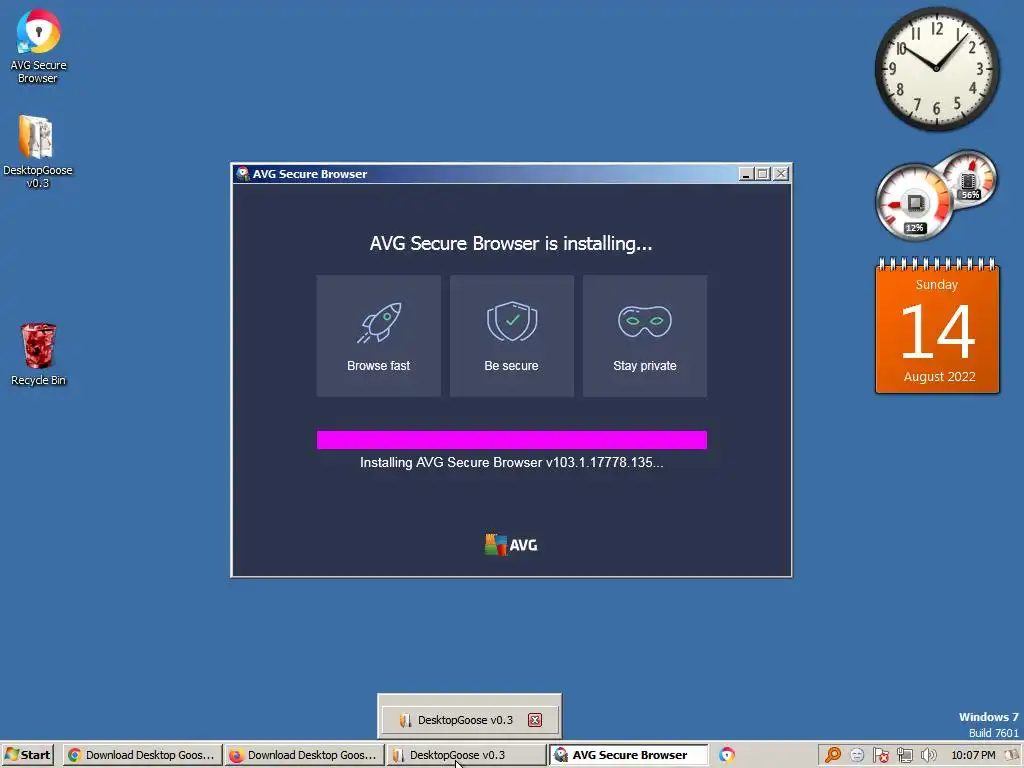
Task: Open the volume speaker tray icon
Action: coord(928,755)
